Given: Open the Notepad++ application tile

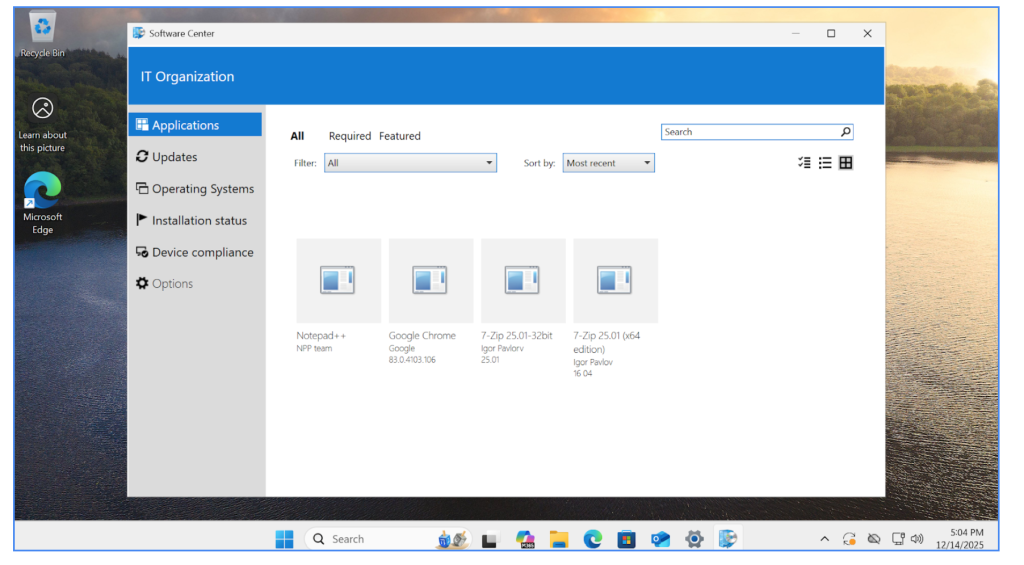Looking at the screenshot, I should (x=338, y=281).
